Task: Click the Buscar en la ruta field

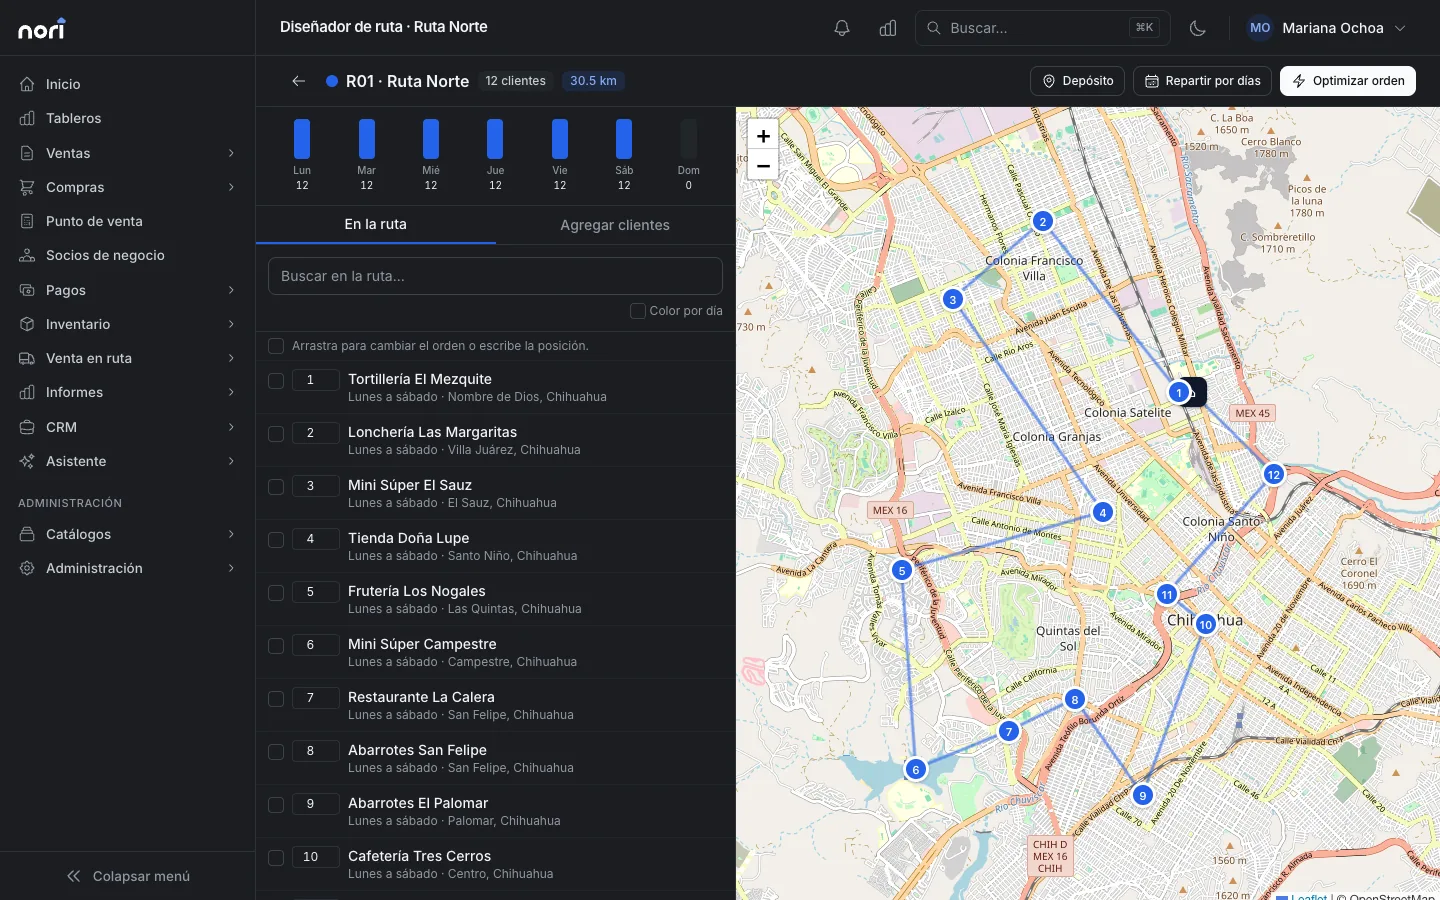Action: [x=495, y=276]
